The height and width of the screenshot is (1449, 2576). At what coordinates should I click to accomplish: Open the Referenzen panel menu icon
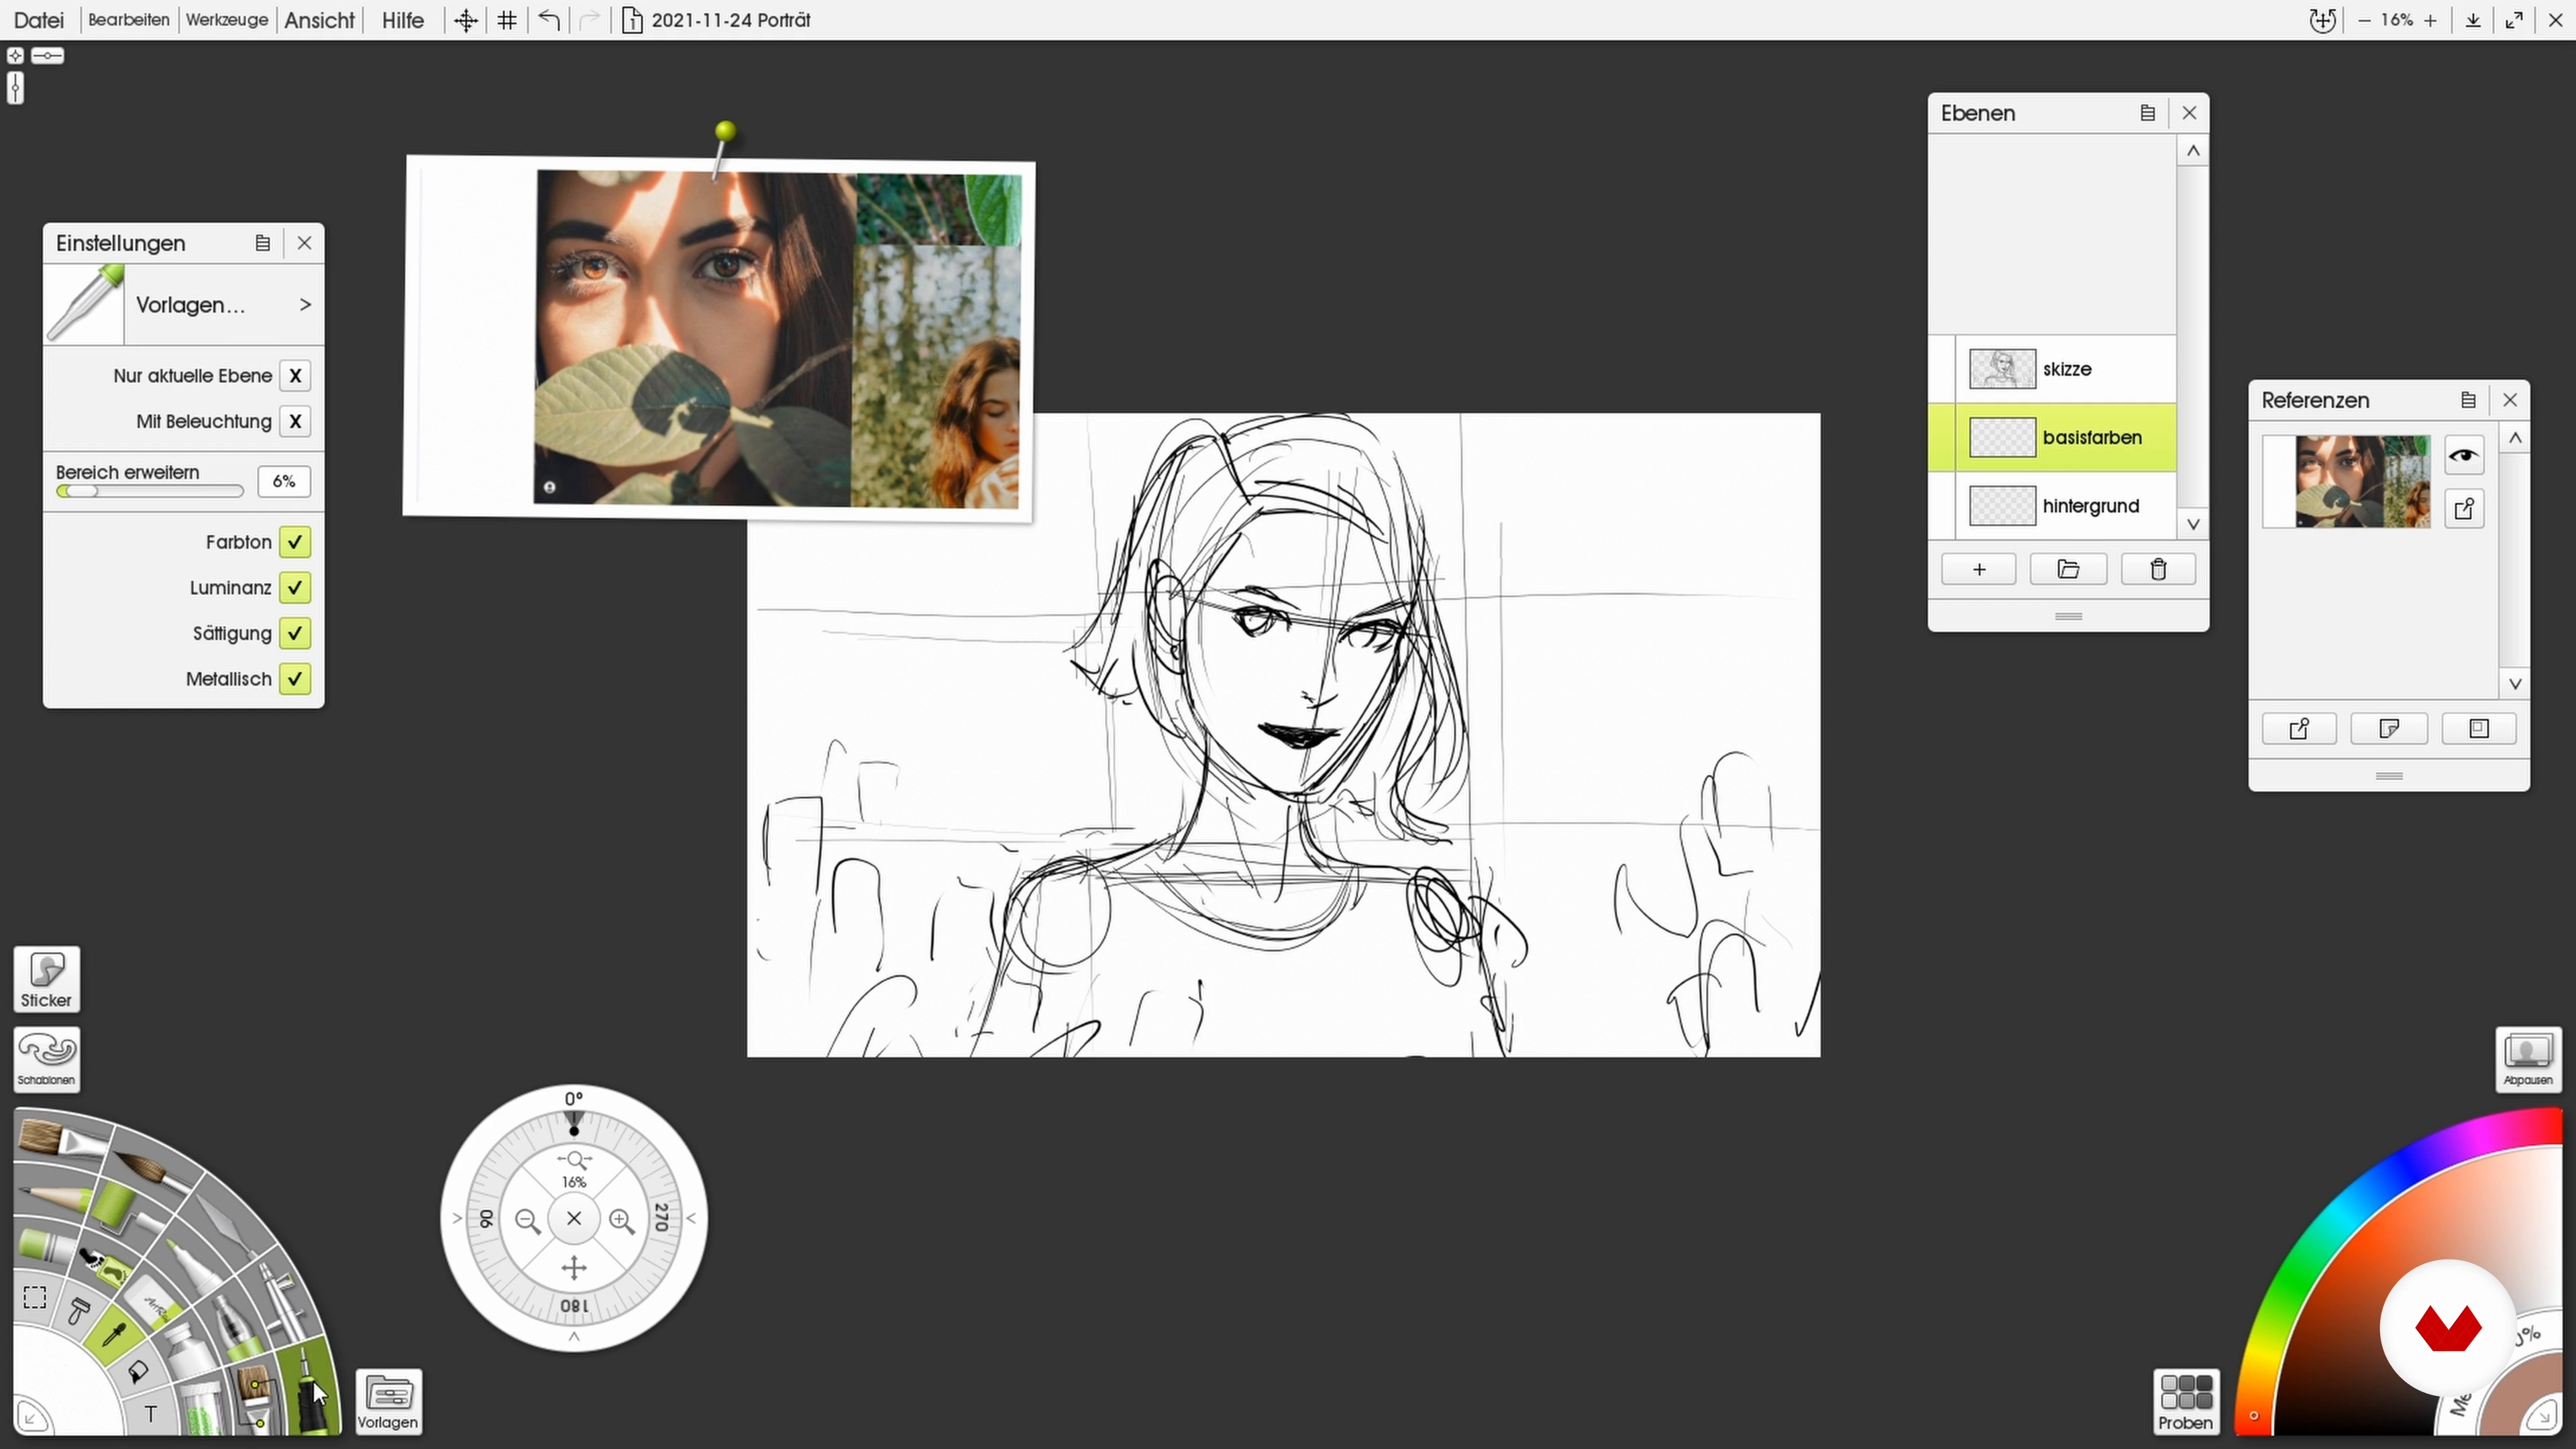click(2468, 400)
